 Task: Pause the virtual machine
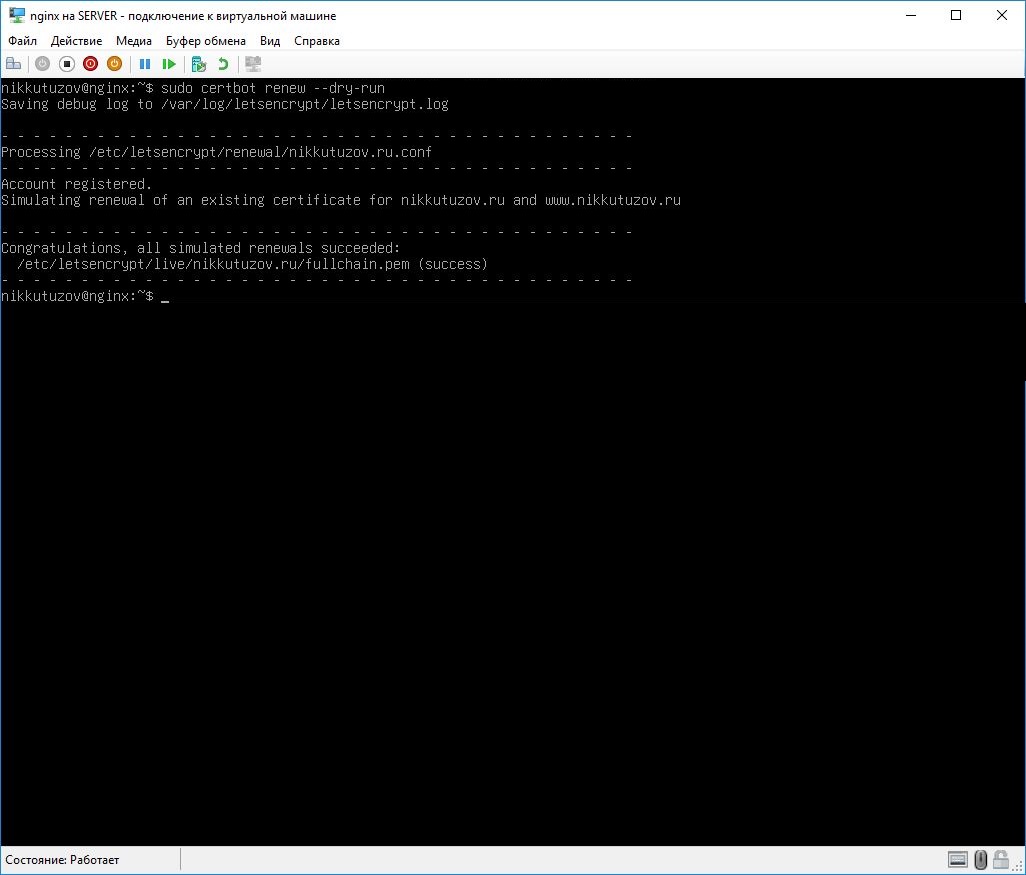[x=145, y=64]
